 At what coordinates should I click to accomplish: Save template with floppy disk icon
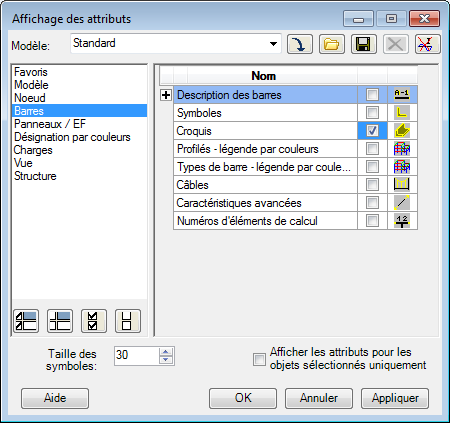click(x=363, y=44)
